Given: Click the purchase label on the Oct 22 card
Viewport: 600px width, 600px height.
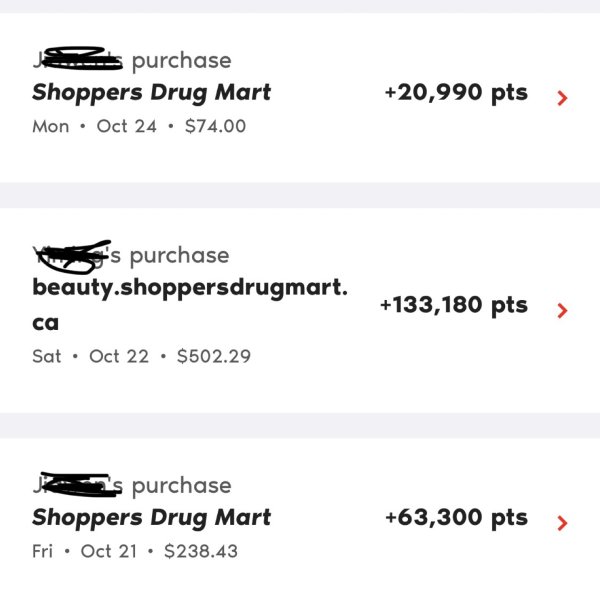Looking at the screenshot, I should pyautogui.click(x=179, y=256).
